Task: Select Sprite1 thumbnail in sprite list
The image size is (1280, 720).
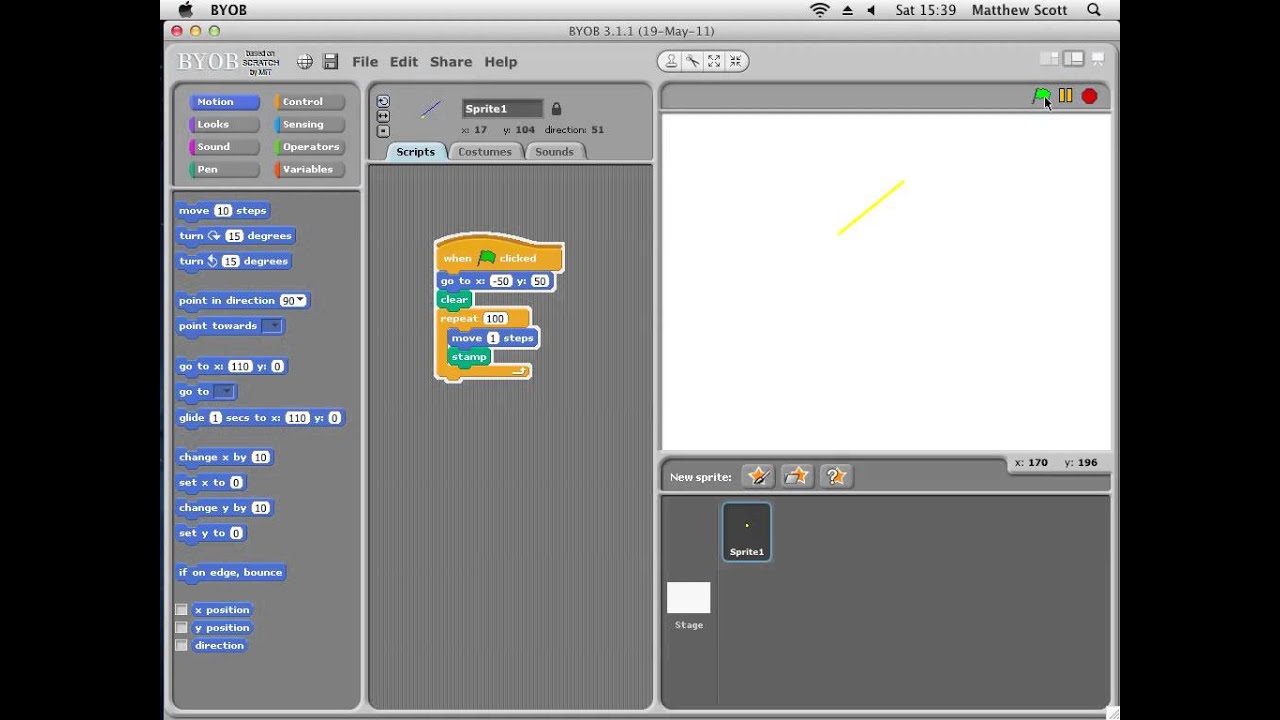Action: point(747,531)
